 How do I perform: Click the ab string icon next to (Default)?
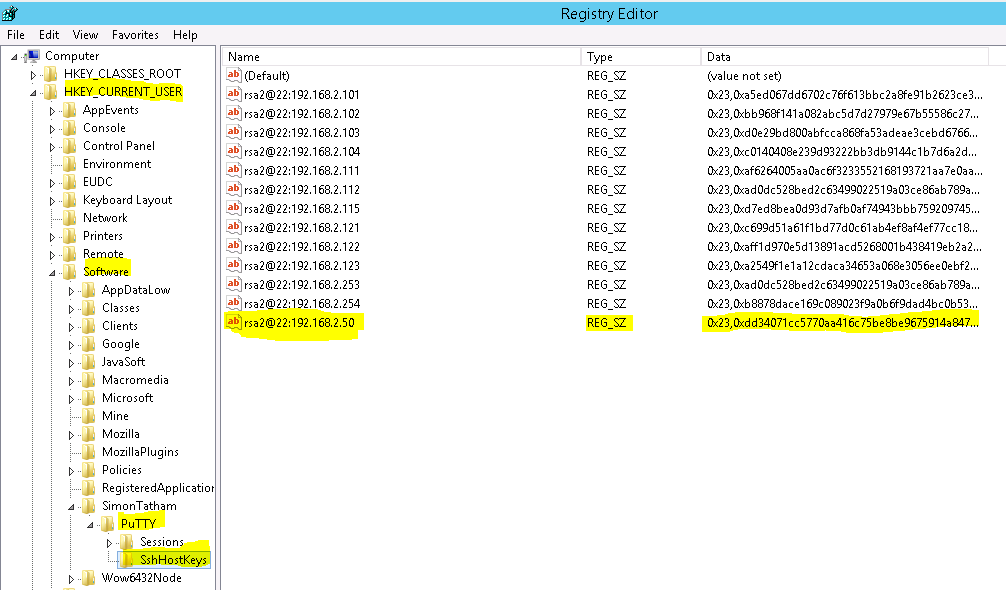click(233, 75)
